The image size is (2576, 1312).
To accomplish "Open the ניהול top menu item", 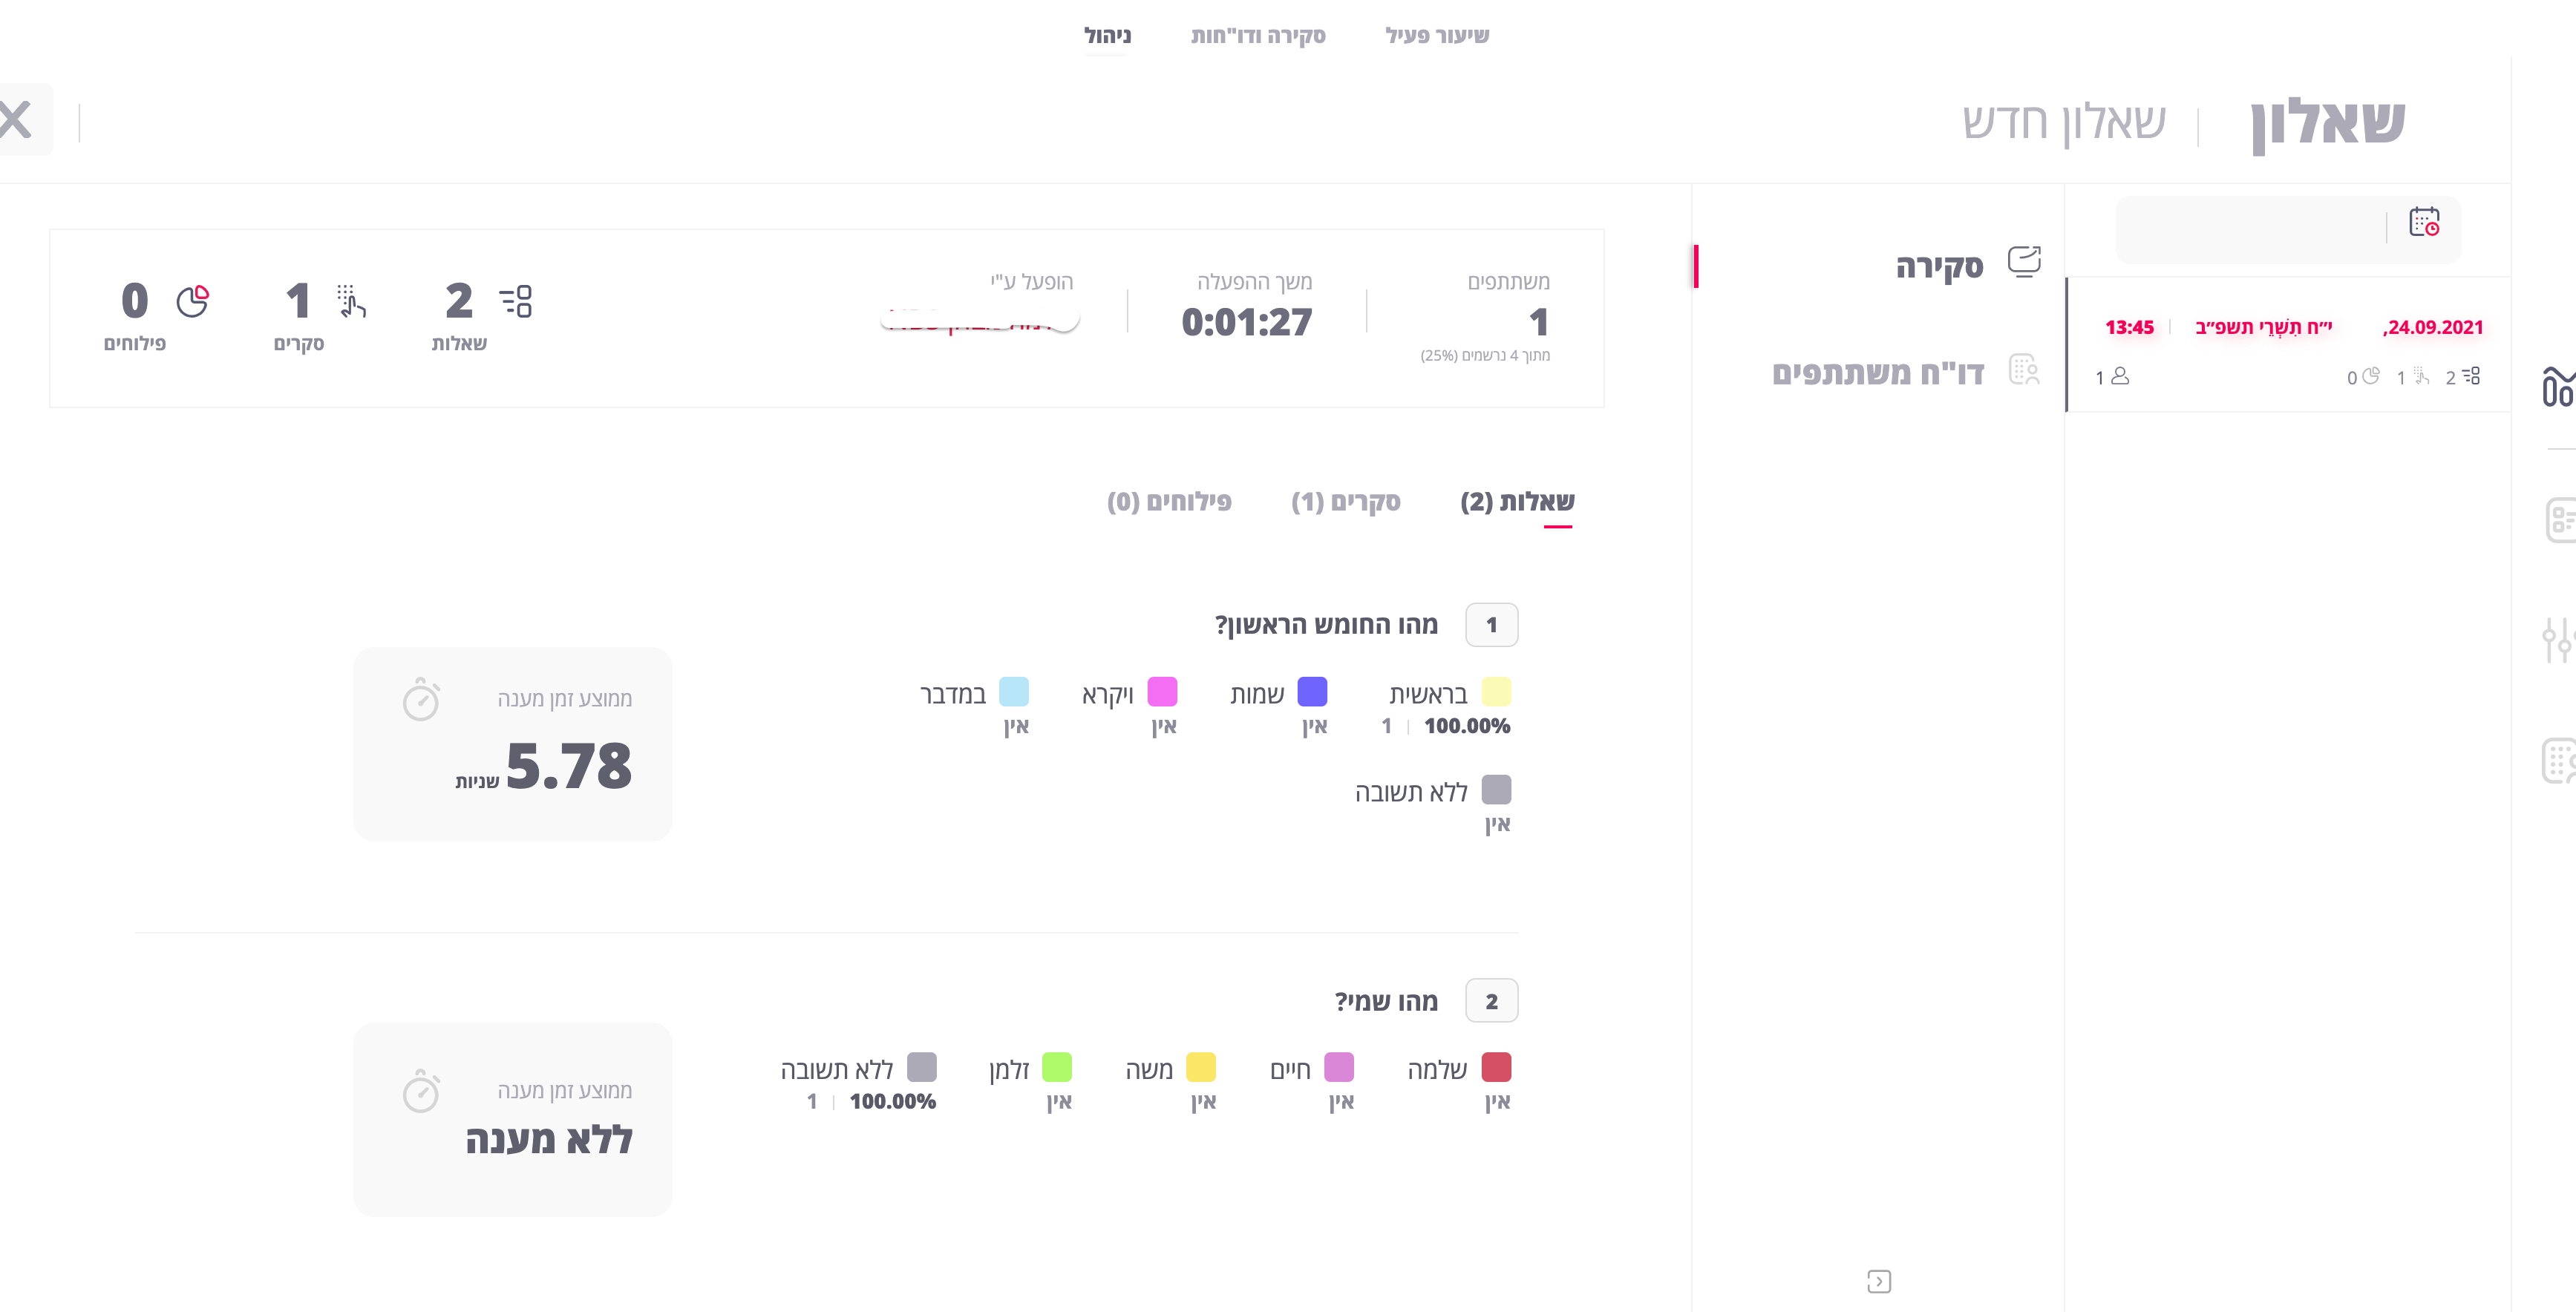I will point(1107,36).
